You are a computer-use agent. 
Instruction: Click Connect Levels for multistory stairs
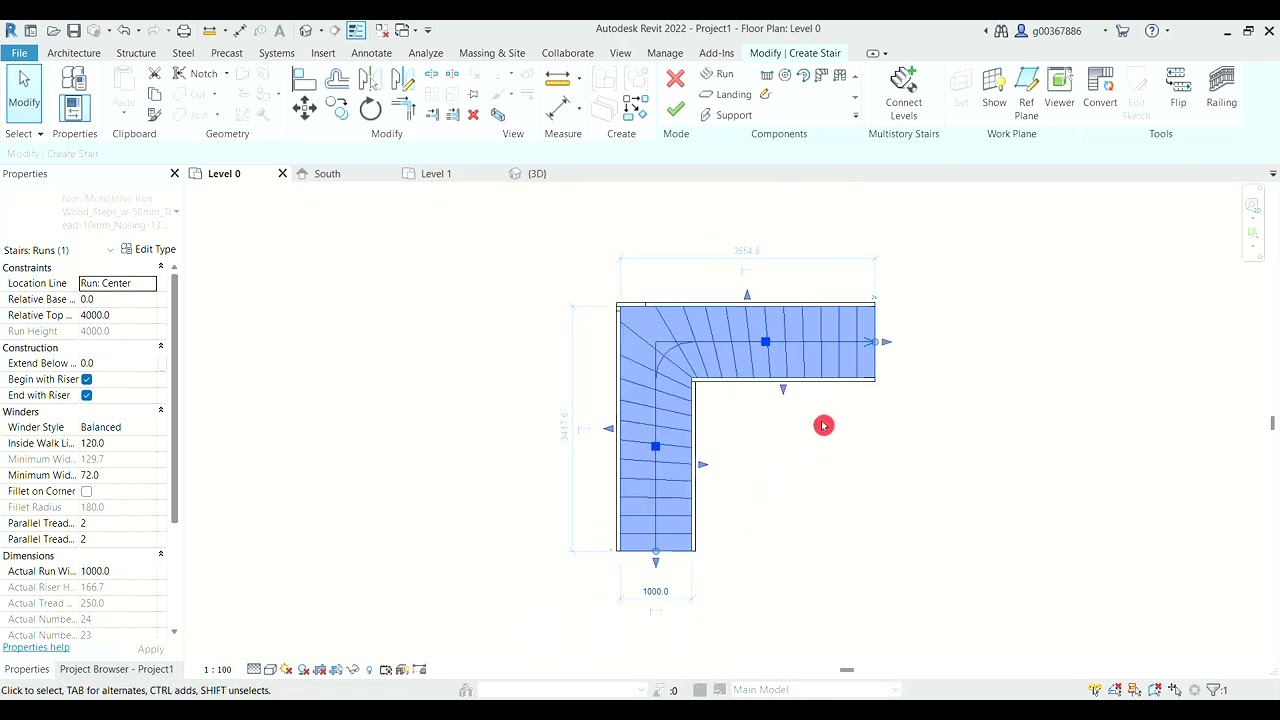[904, 94]
